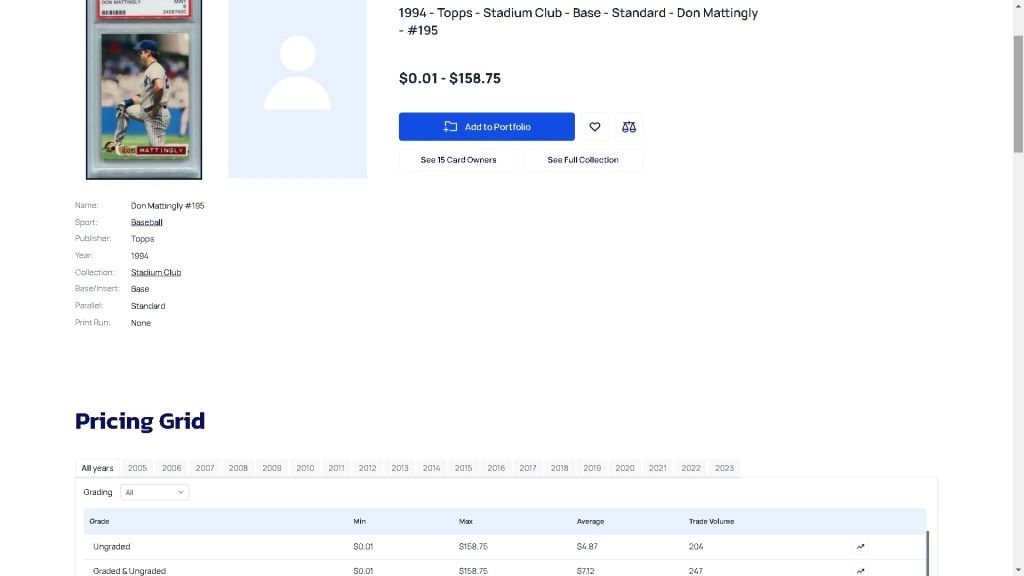Image resolution: width=1024 pixels, height=576 pixels.
Task: Open trend chart for Ungraded row
Action: (860, 547)
